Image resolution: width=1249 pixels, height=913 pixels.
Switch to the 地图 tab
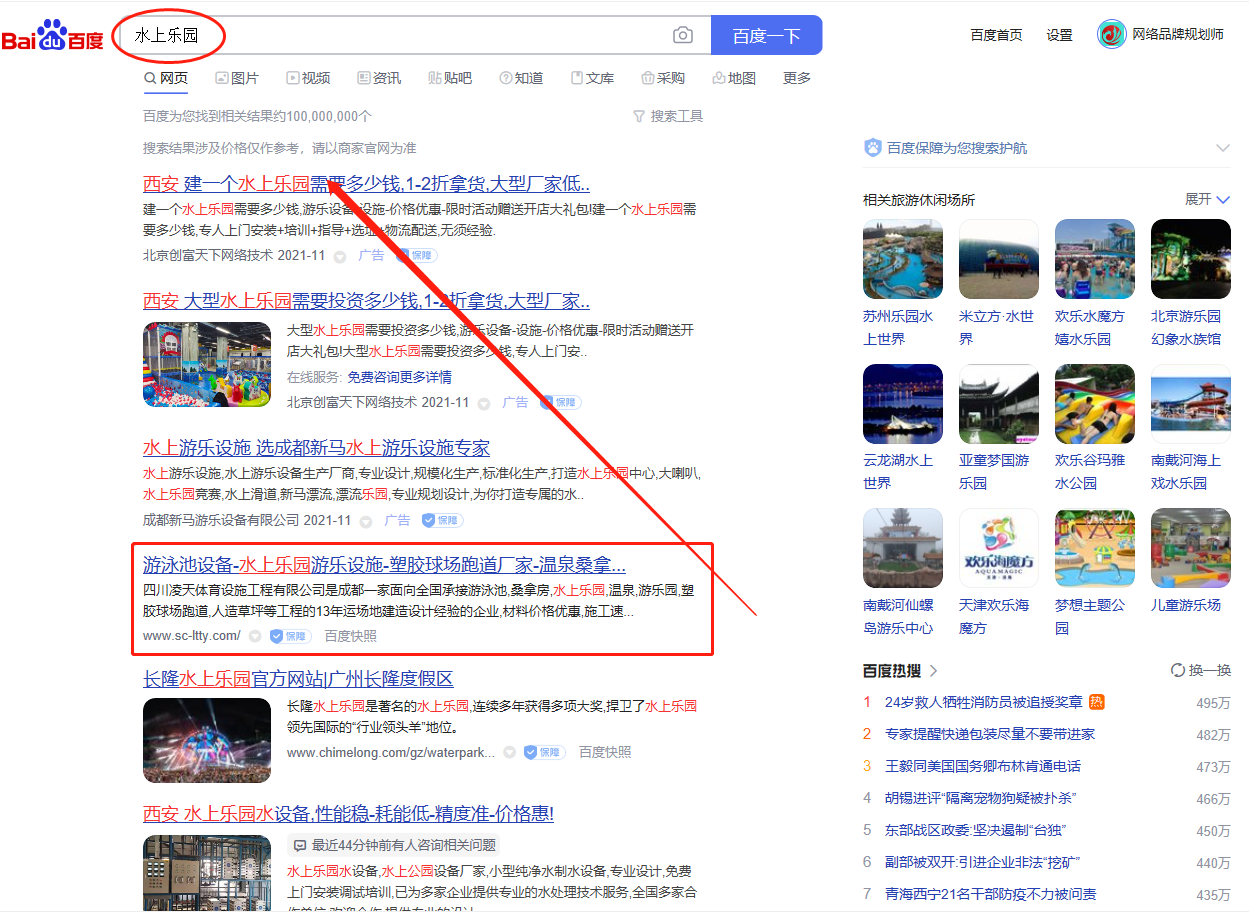(734, 78)
